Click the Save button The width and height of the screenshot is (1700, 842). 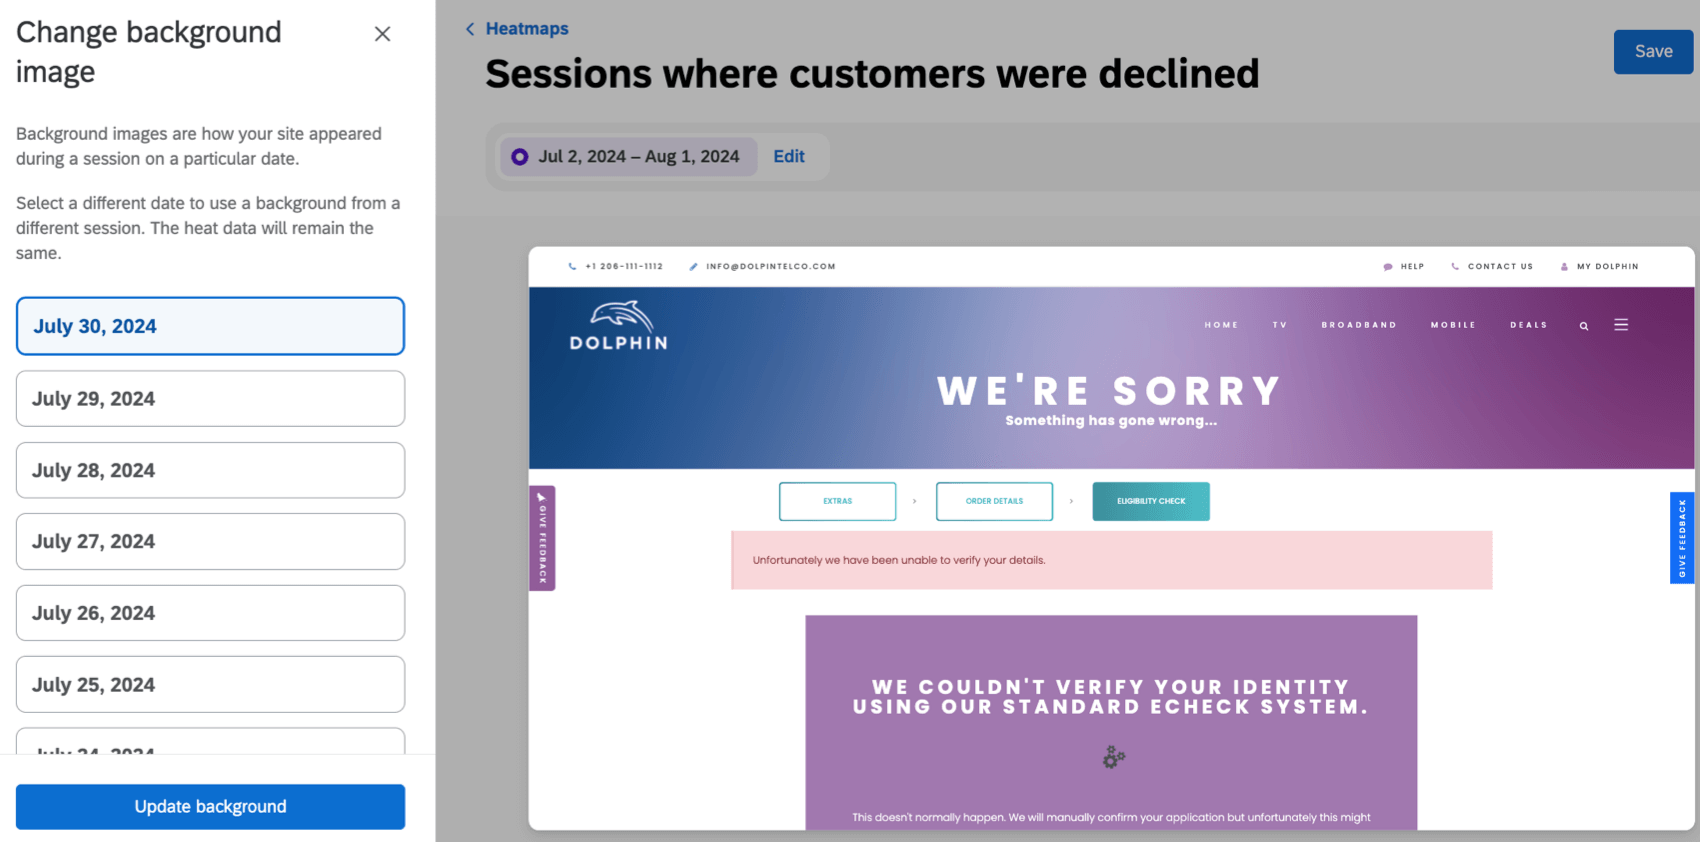(x=1652, y=52)
